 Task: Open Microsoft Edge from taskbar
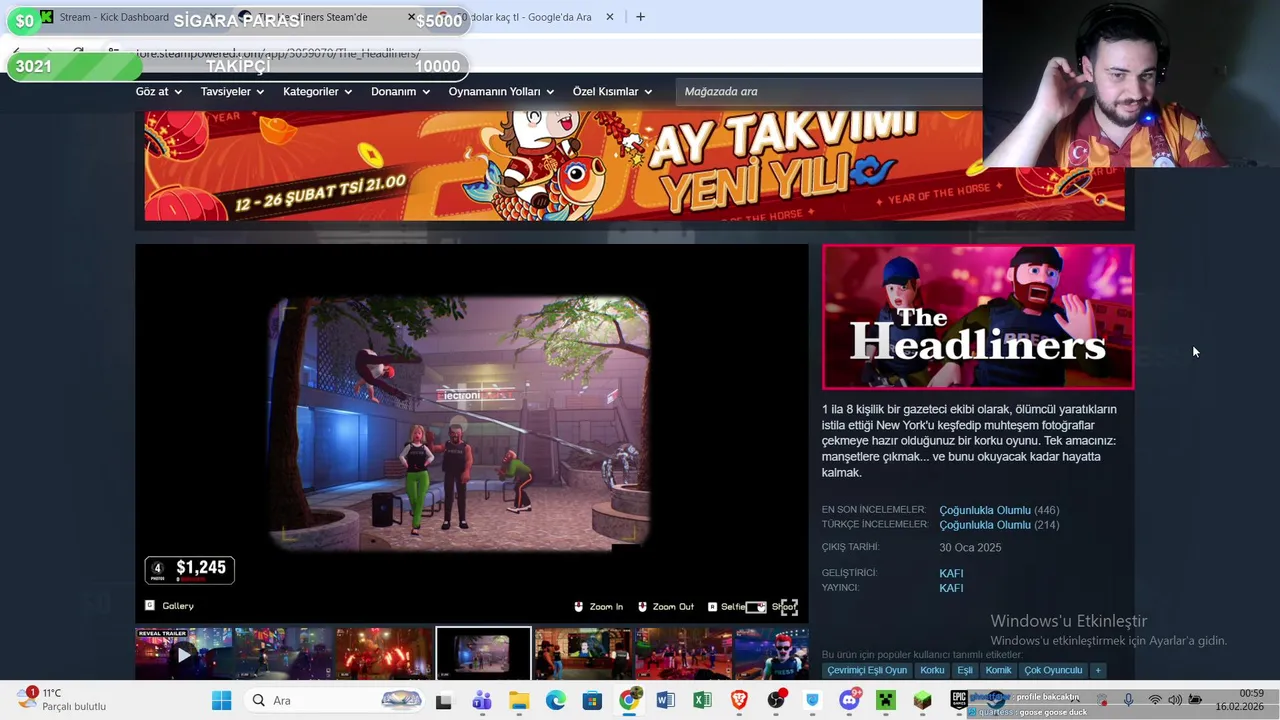555,700
